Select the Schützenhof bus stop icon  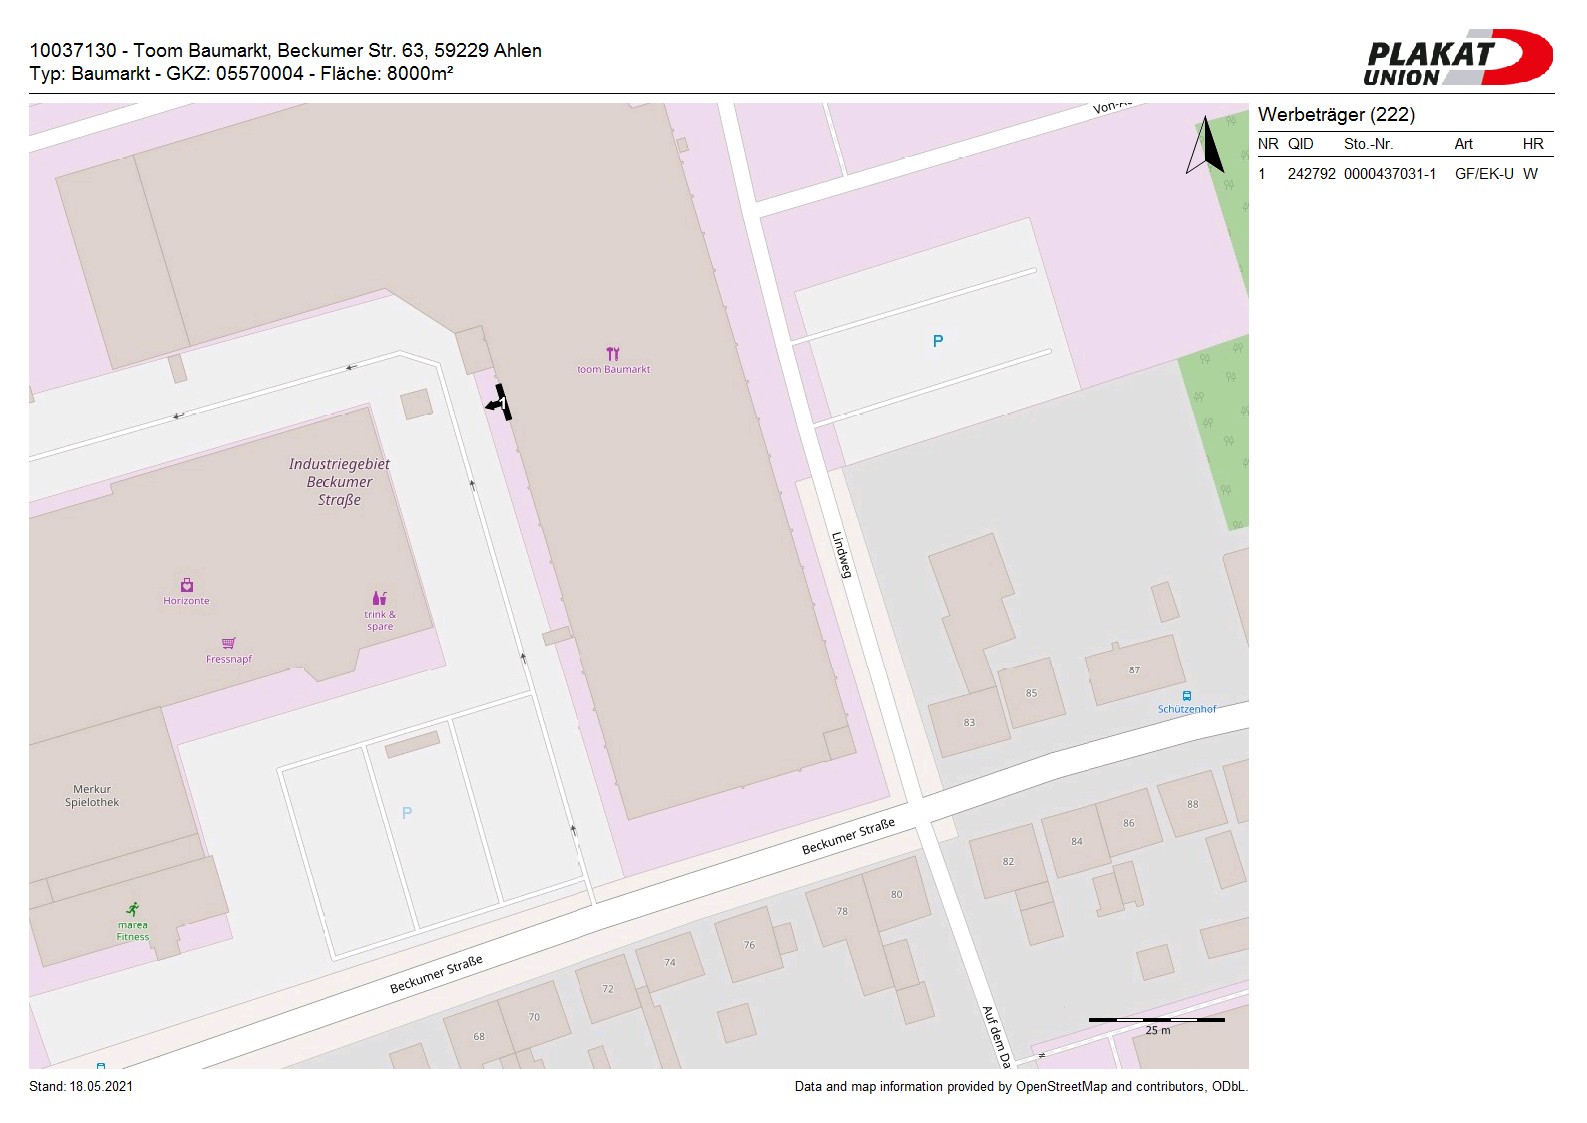tap(1187, 696)
